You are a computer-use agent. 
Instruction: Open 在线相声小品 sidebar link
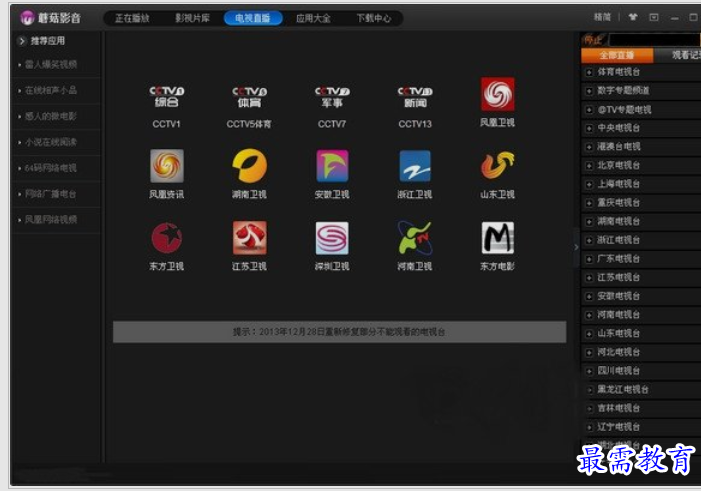[x=51, y=91]
